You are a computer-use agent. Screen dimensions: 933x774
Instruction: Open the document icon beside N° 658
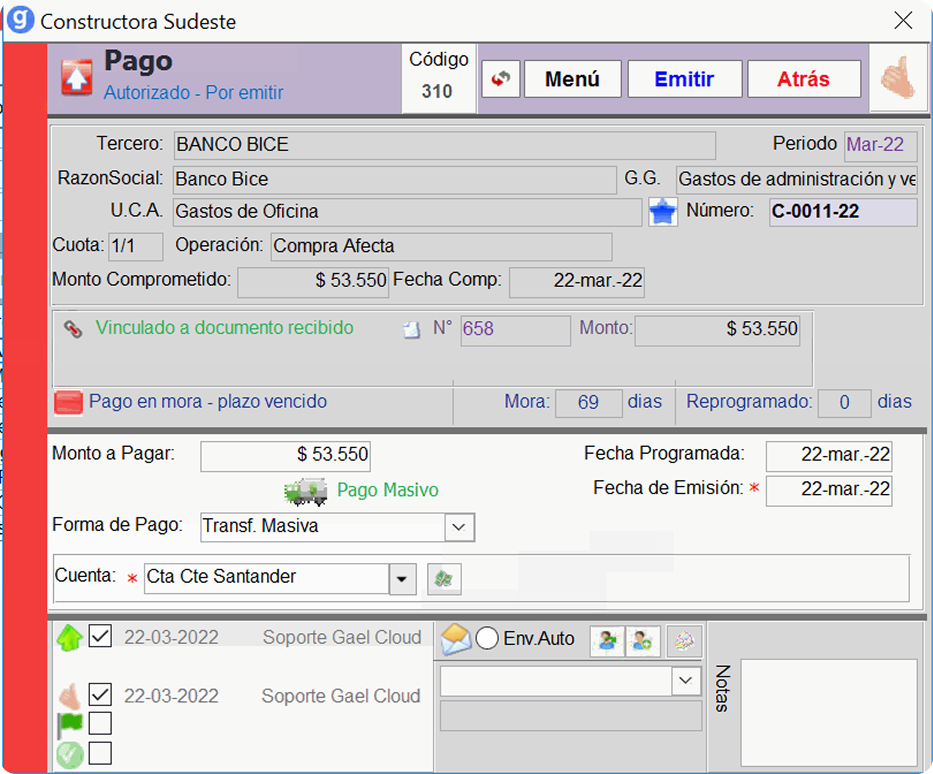411,329
